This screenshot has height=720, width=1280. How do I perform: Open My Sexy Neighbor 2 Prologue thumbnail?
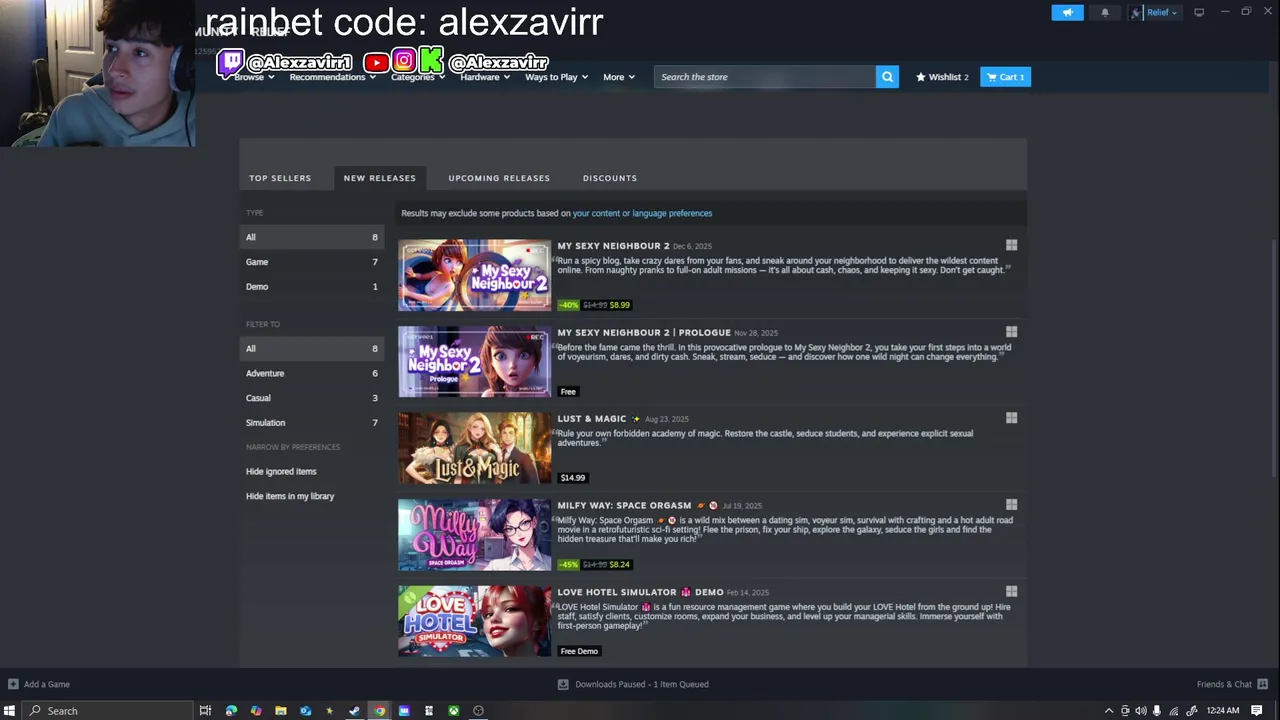coord(474,362)
